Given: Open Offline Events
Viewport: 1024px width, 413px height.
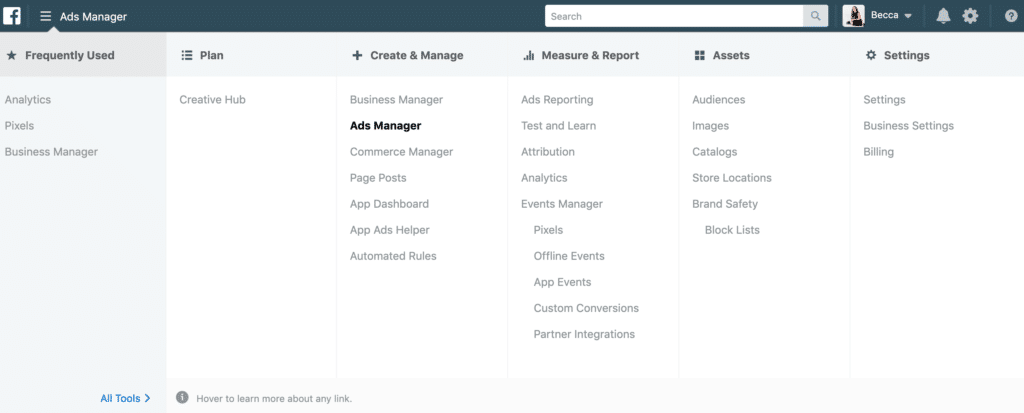Looking at the screenshot, I should 569,256.
